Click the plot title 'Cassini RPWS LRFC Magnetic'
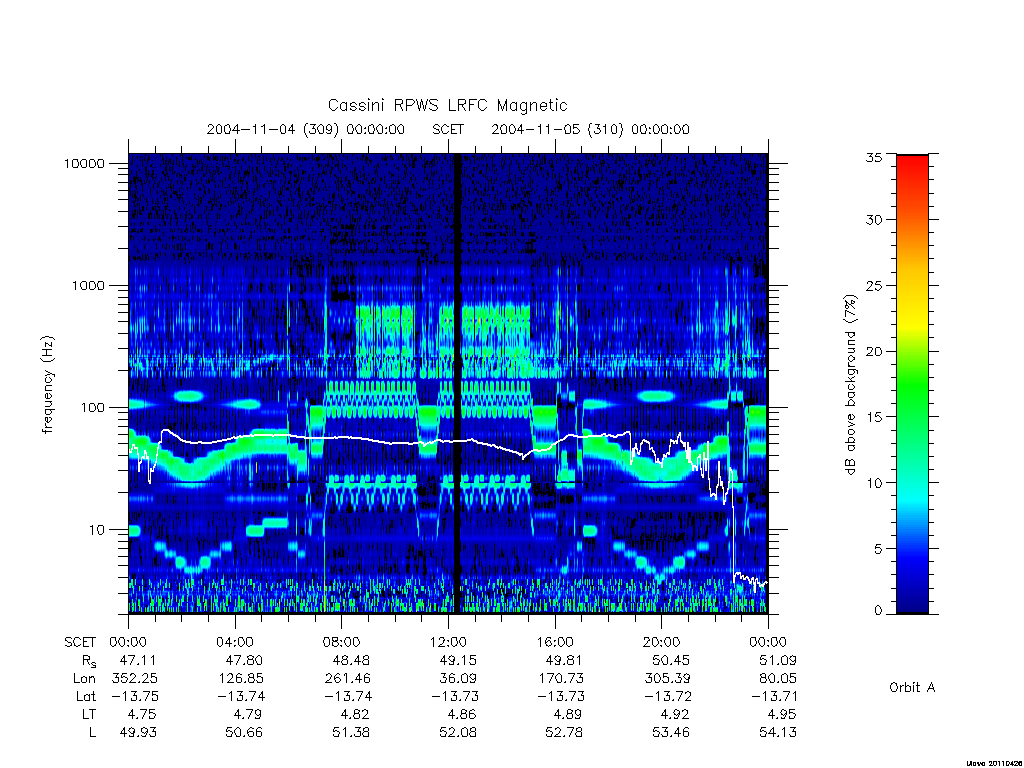The height and width of the screenshot is (768, 1024). [x=447, y=105]
